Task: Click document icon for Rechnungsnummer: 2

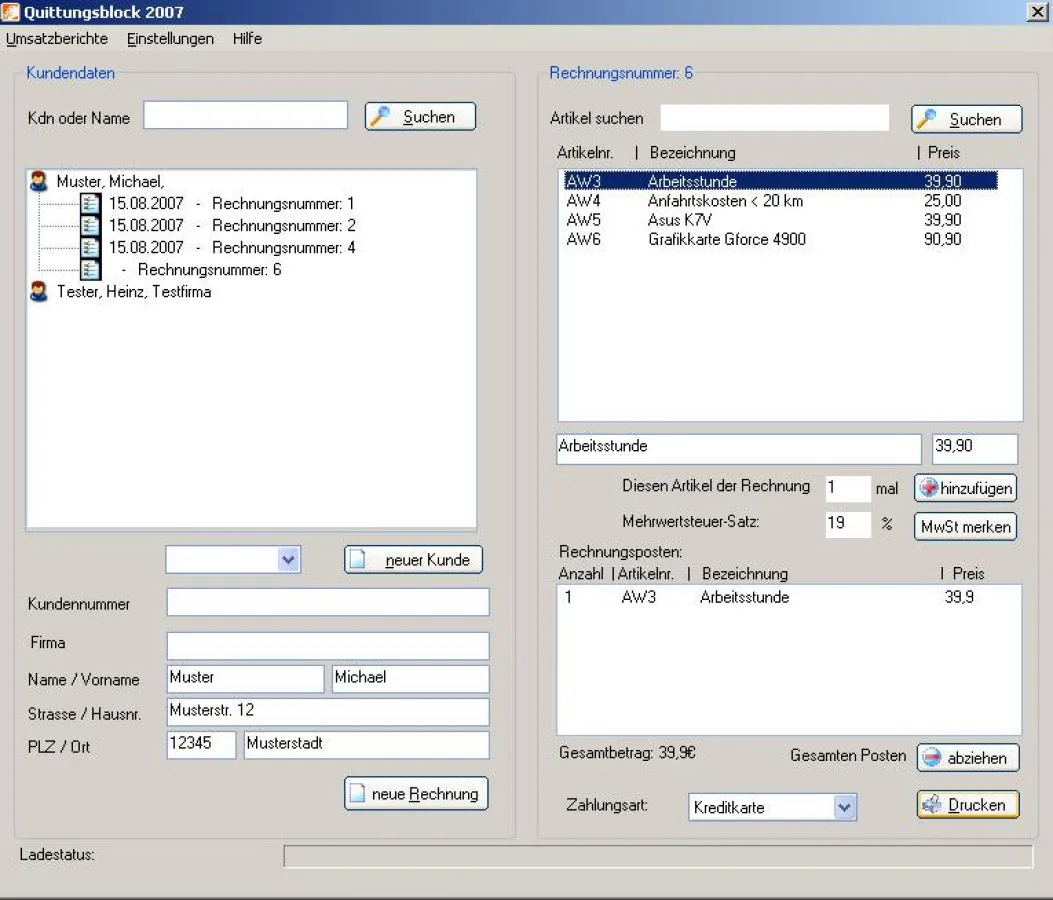Action: coord(91,226)
